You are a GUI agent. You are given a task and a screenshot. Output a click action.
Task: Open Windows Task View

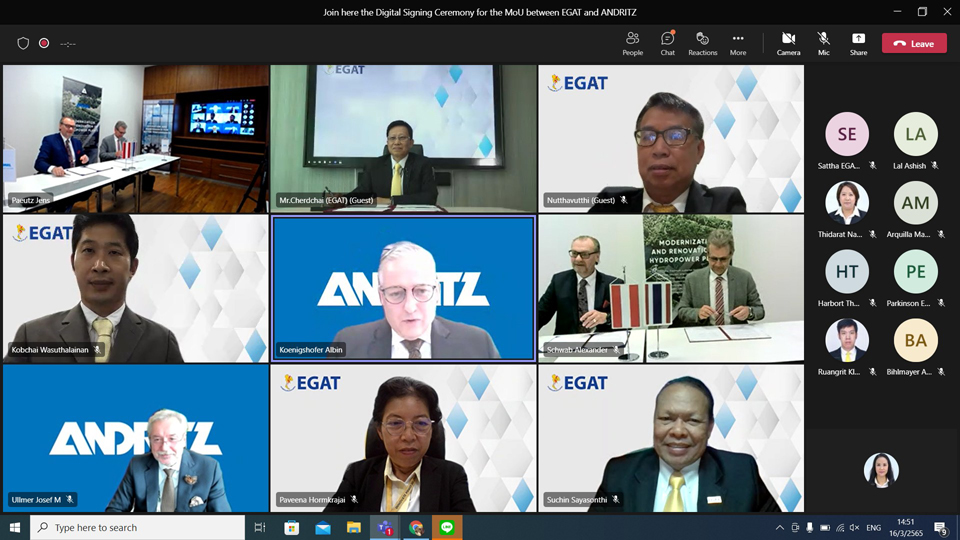(260, 527)
